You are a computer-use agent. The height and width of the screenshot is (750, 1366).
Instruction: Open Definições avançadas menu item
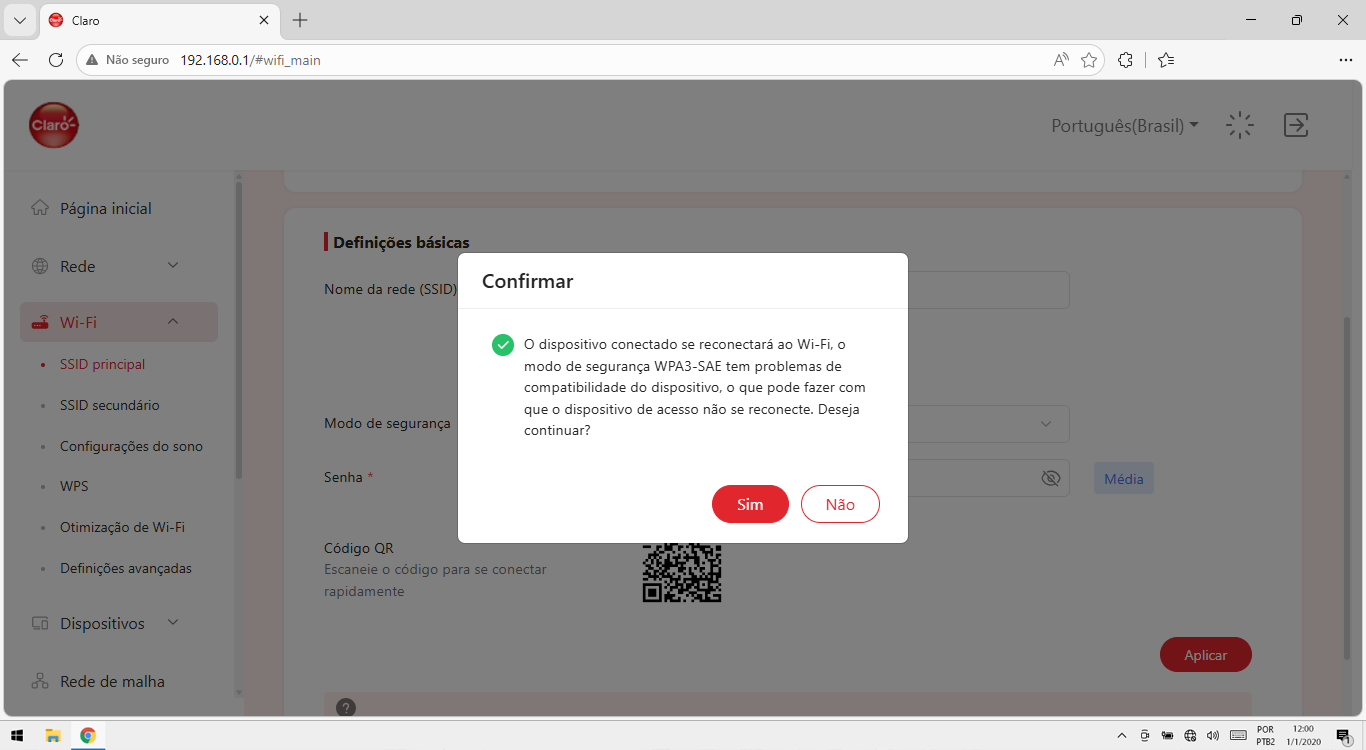click(126, 568)
